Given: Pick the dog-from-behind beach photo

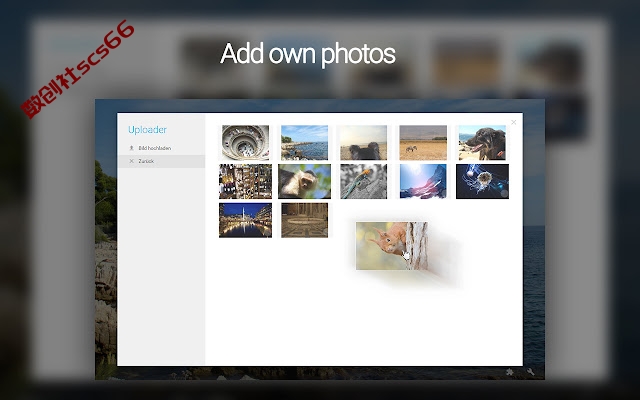Looking at the screenshot, I should pyautogui.click(x=364, y=142).
